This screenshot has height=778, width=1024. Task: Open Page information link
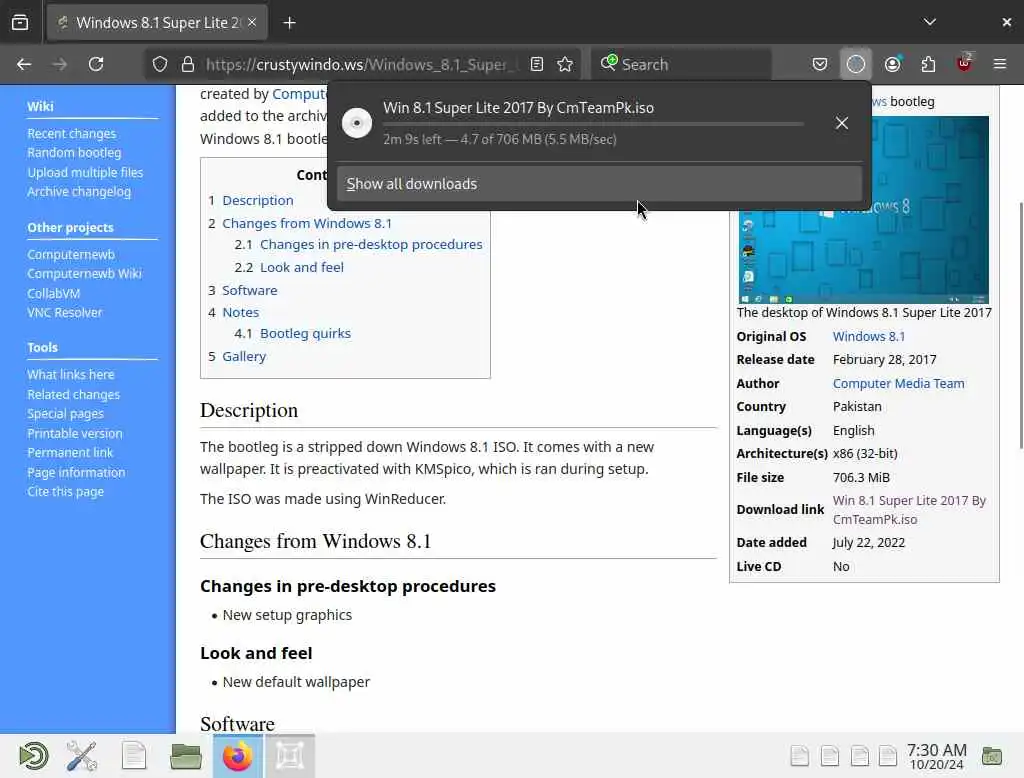[x=76, y=472]
